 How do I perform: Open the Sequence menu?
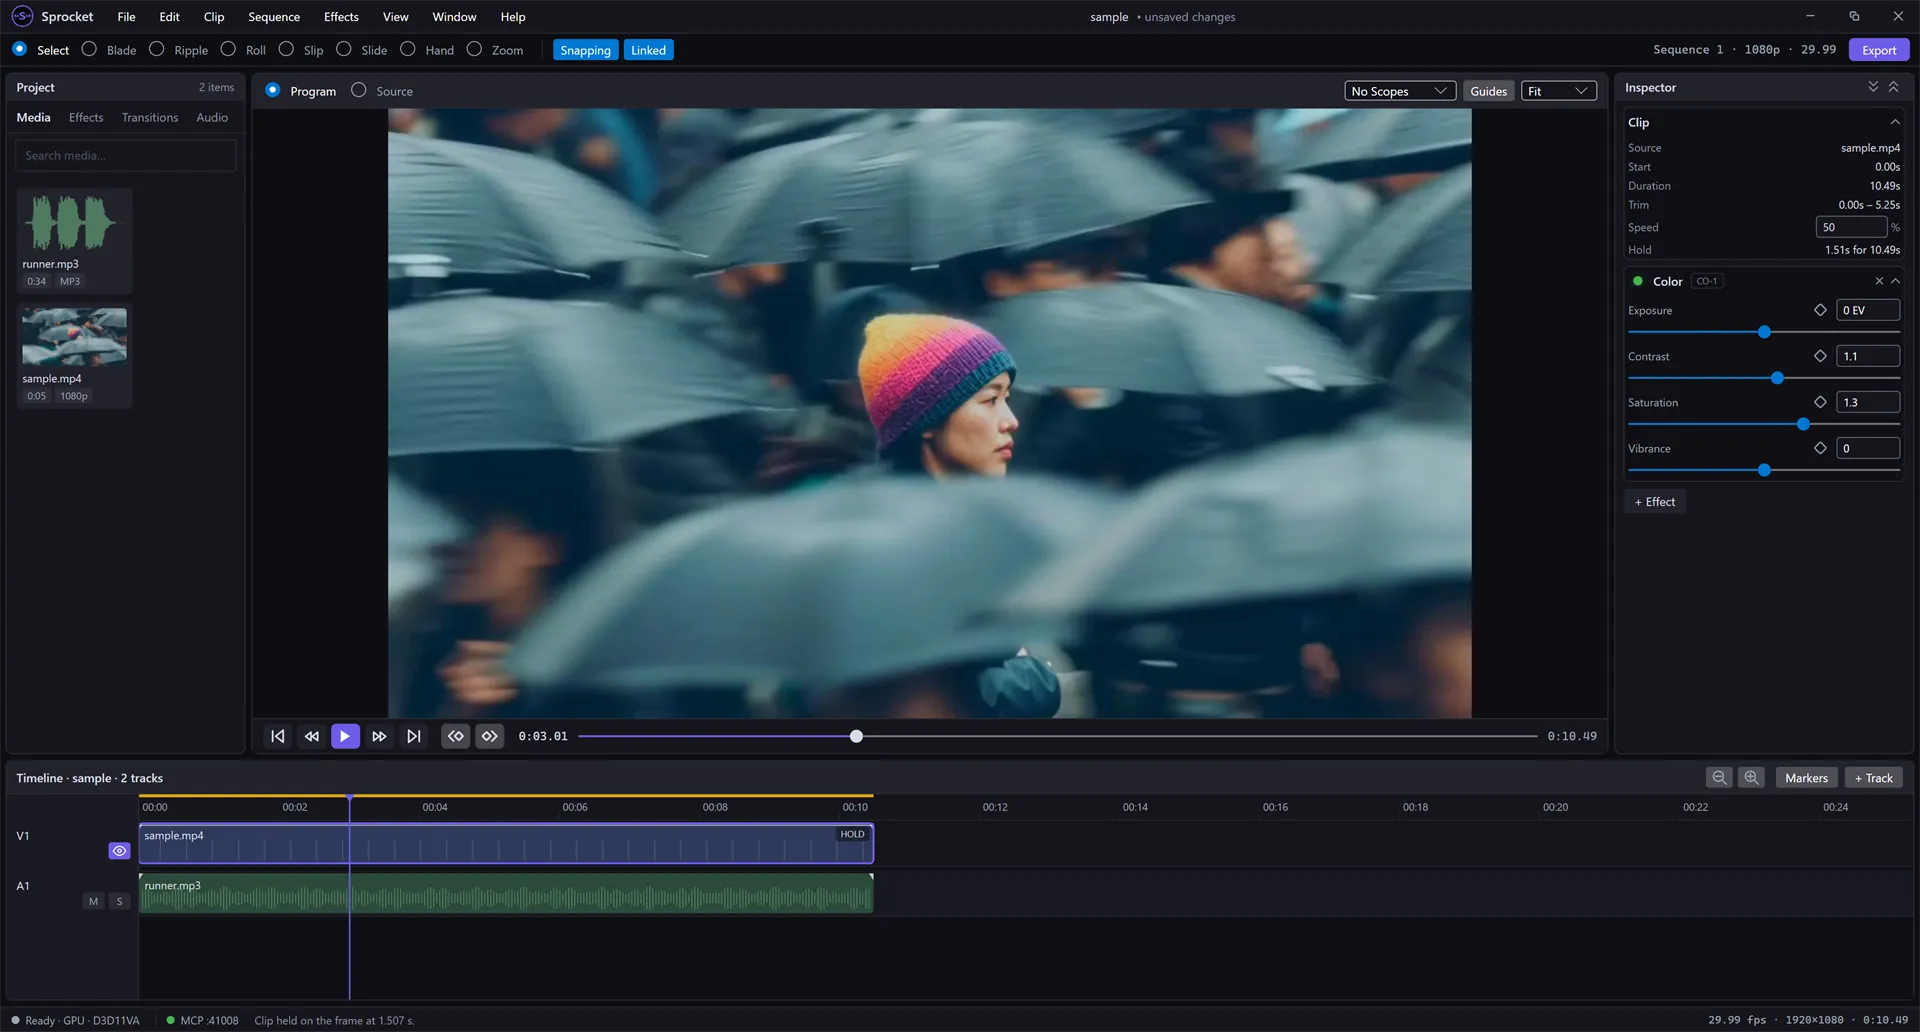coord(274,17)
